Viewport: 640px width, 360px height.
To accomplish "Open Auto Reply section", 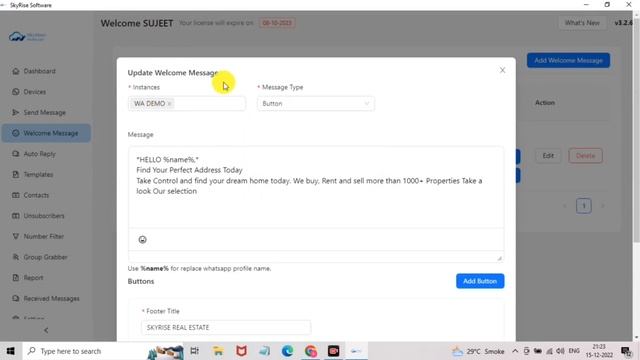I will pyautogui.click(x=40, y=154).
